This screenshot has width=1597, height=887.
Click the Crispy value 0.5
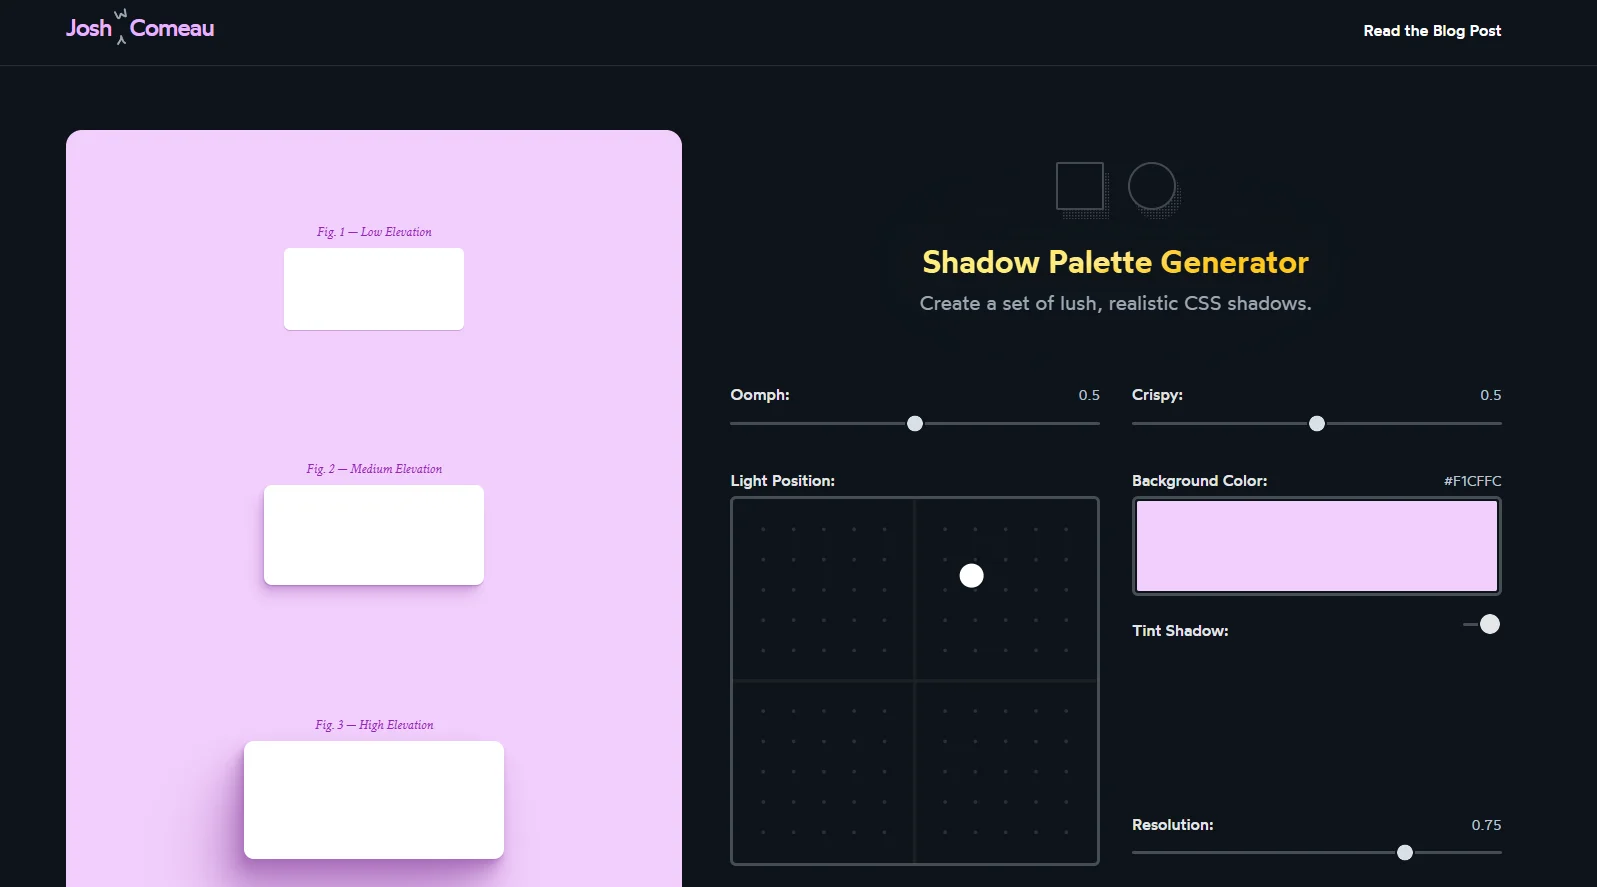point(1491,395)
